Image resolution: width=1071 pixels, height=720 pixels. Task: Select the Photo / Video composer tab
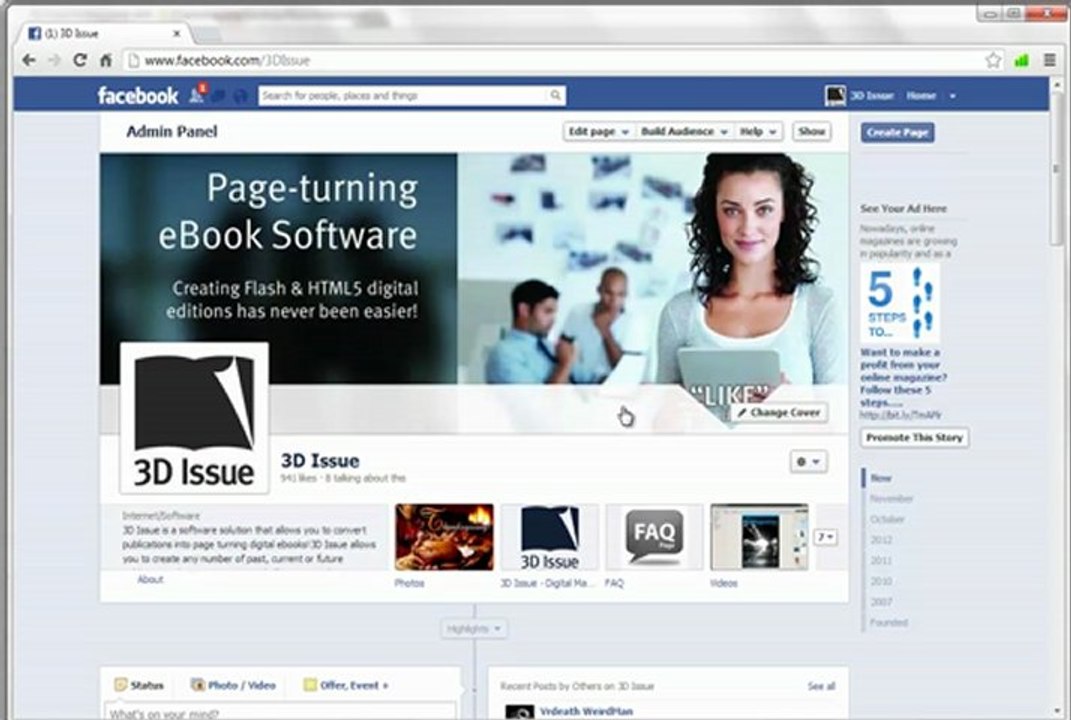coord(234,685)
